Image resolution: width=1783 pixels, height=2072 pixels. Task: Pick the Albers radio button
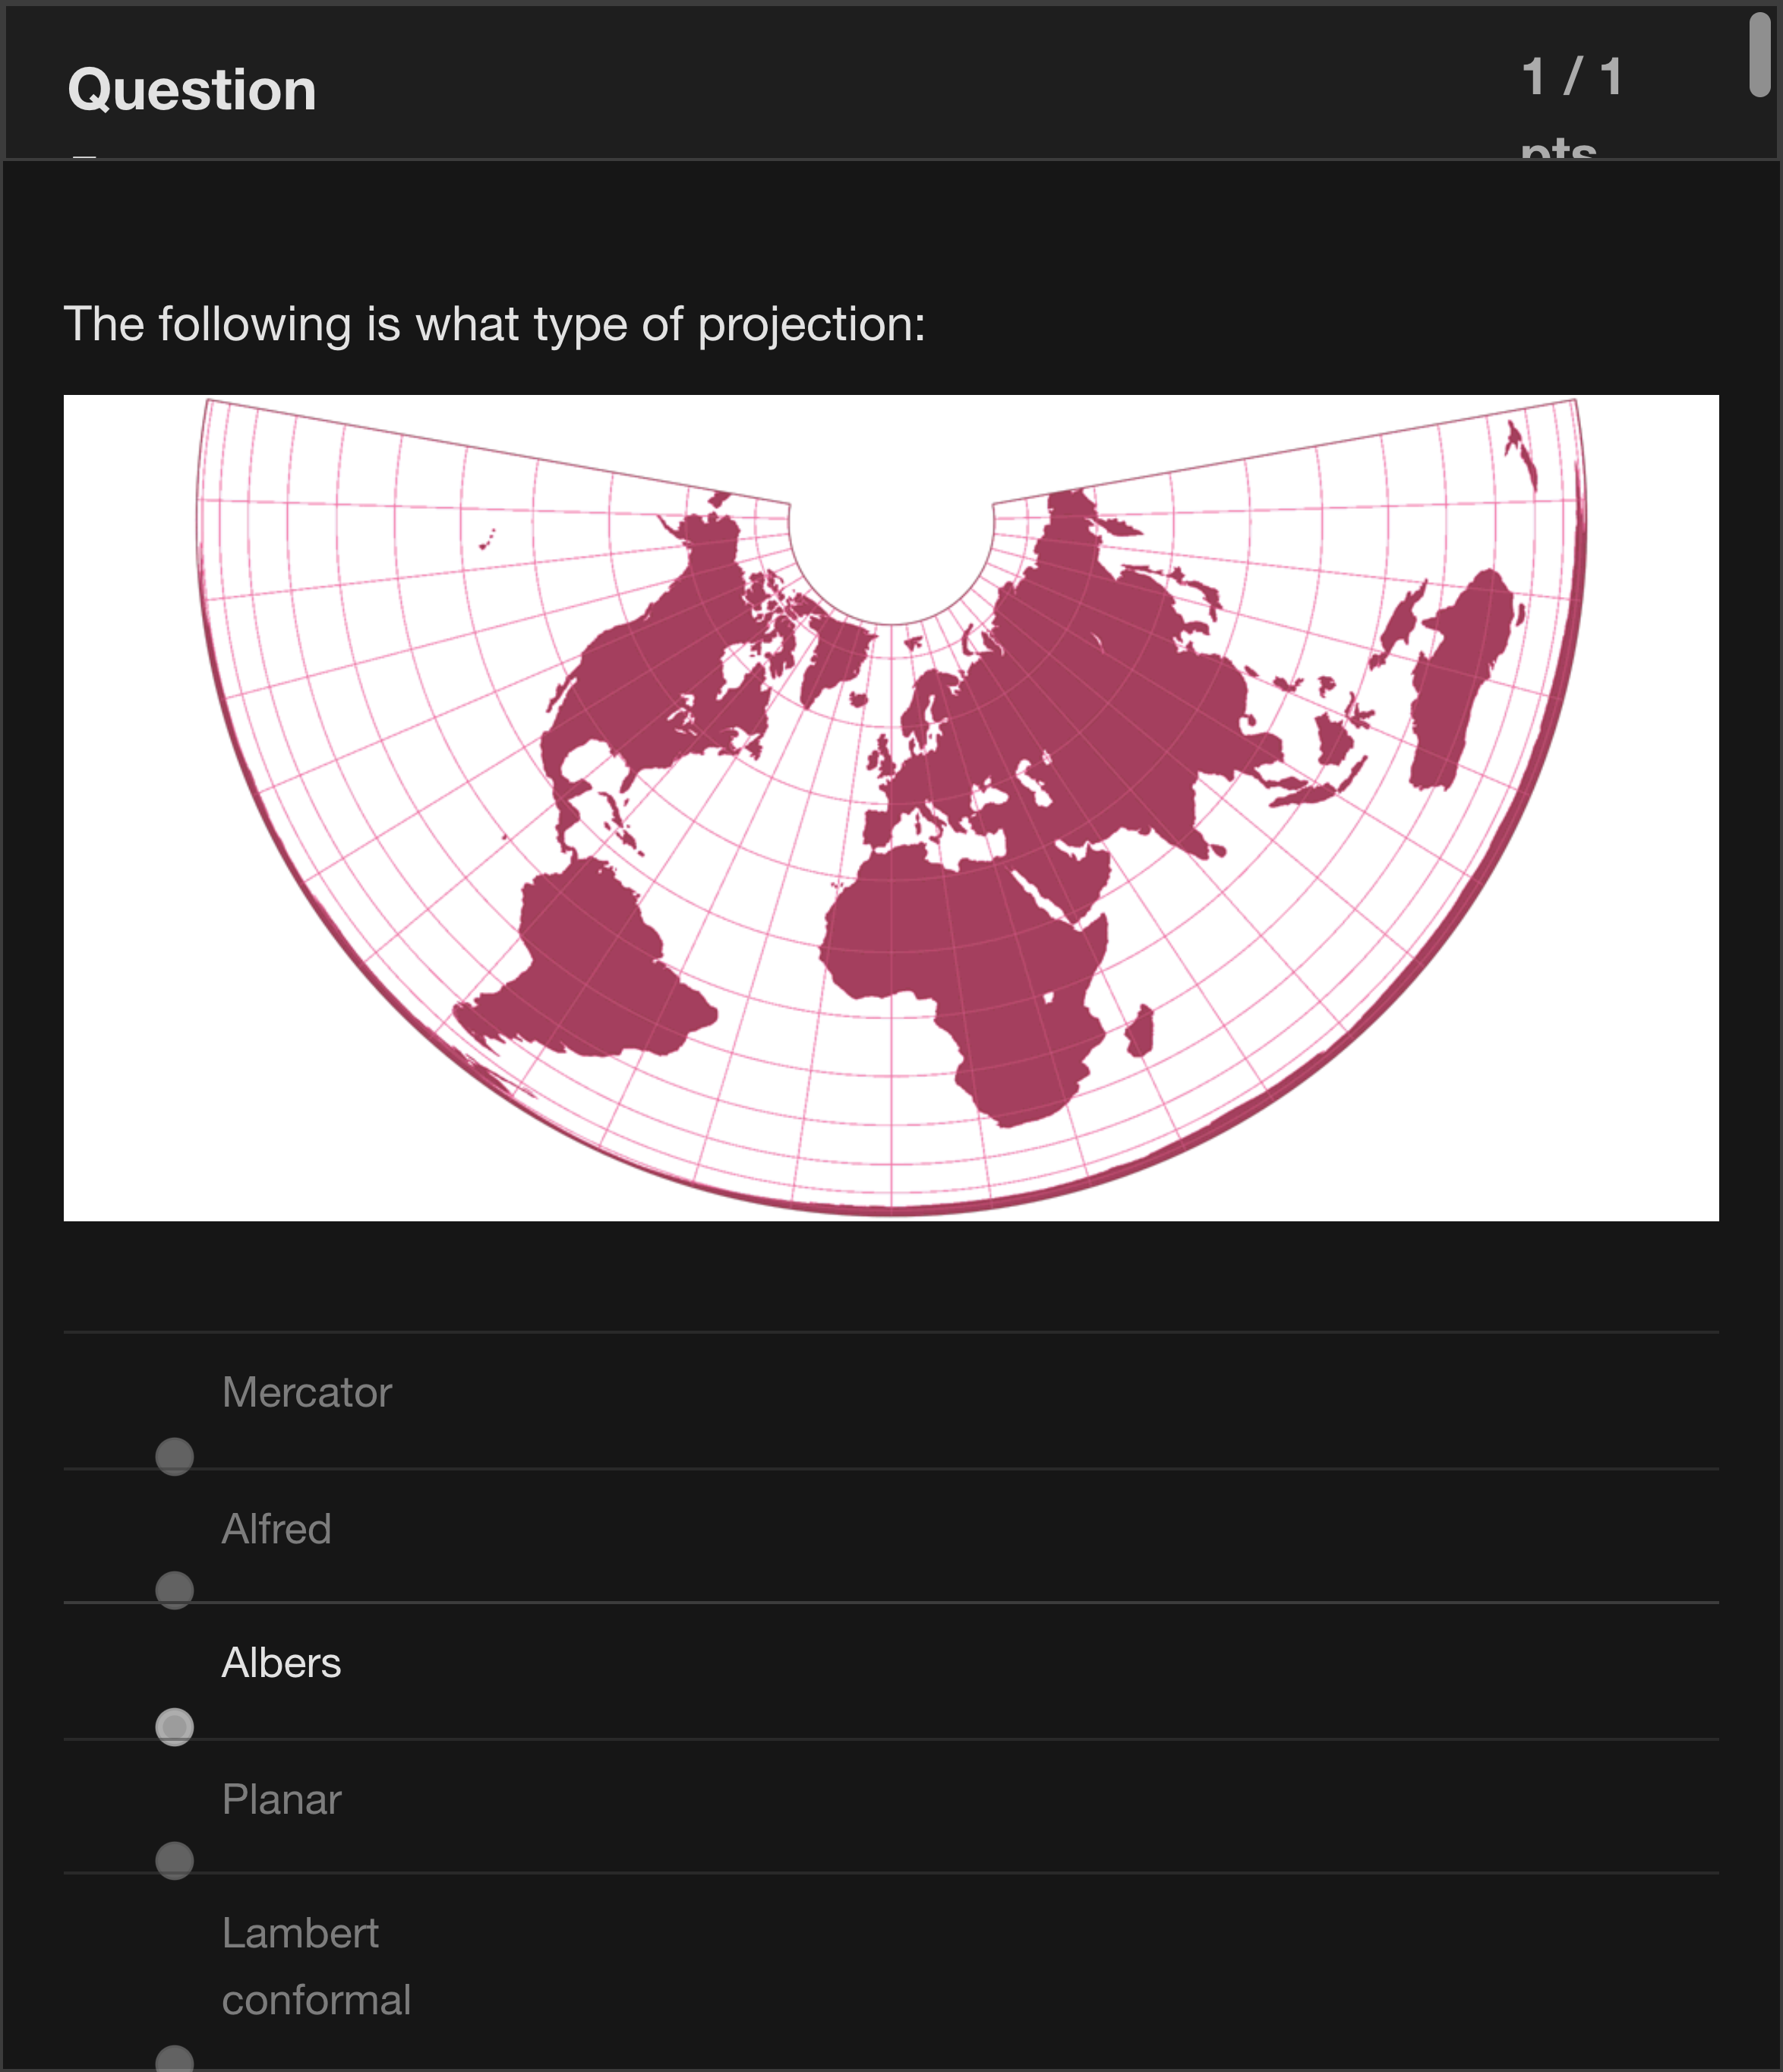click(174, 1727)
